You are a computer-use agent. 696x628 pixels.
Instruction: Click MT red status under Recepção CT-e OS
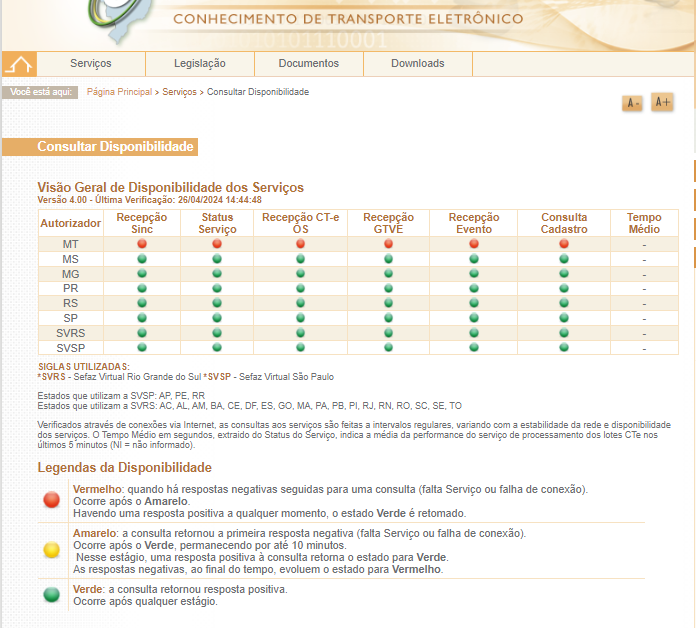[301, 244]
